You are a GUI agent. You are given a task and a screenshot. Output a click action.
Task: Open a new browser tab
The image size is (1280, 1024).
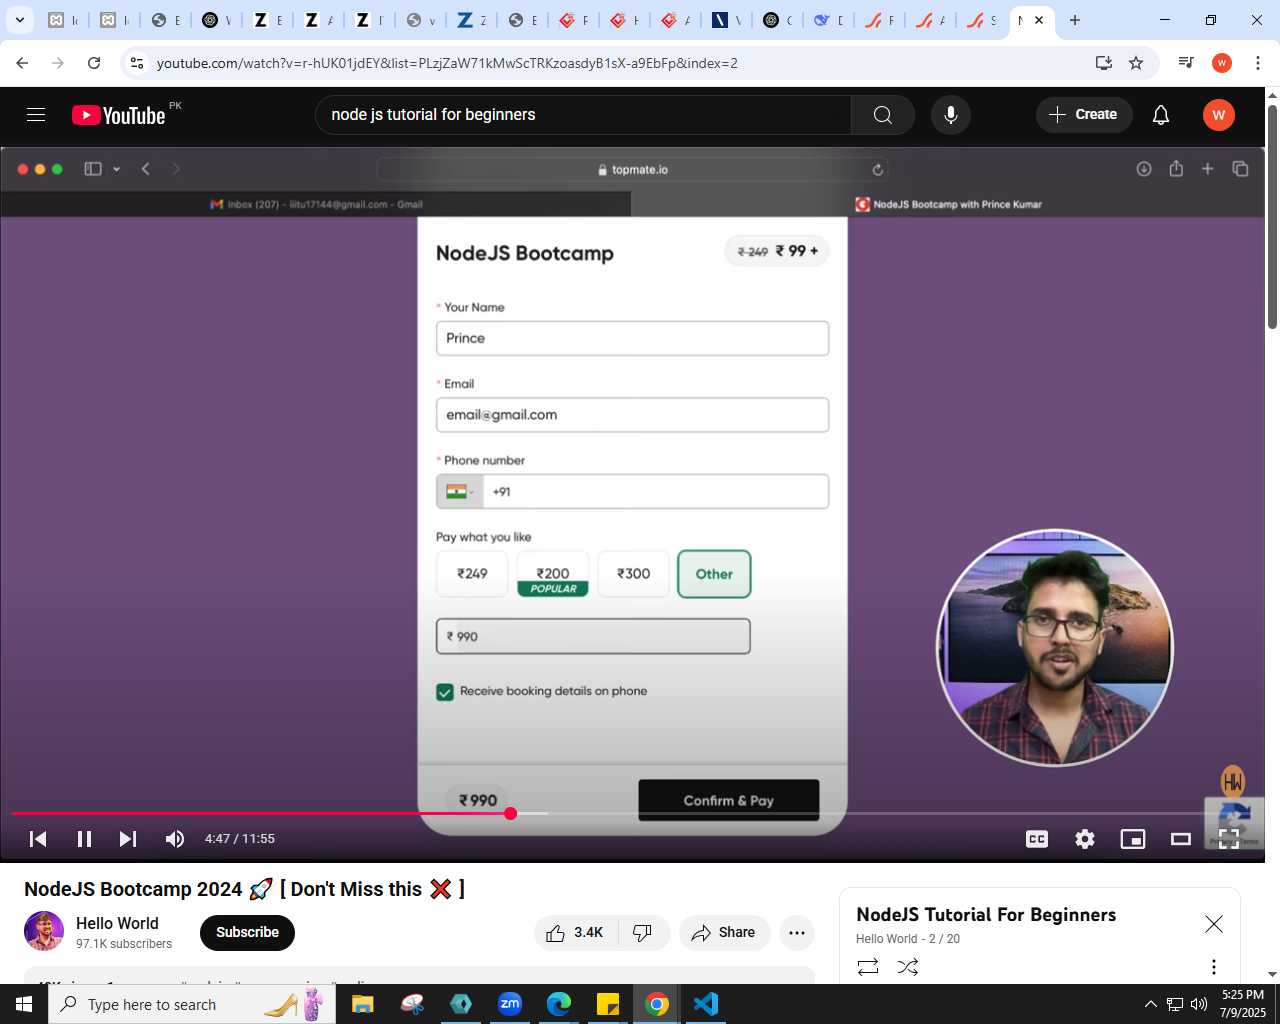point(1075,20)
